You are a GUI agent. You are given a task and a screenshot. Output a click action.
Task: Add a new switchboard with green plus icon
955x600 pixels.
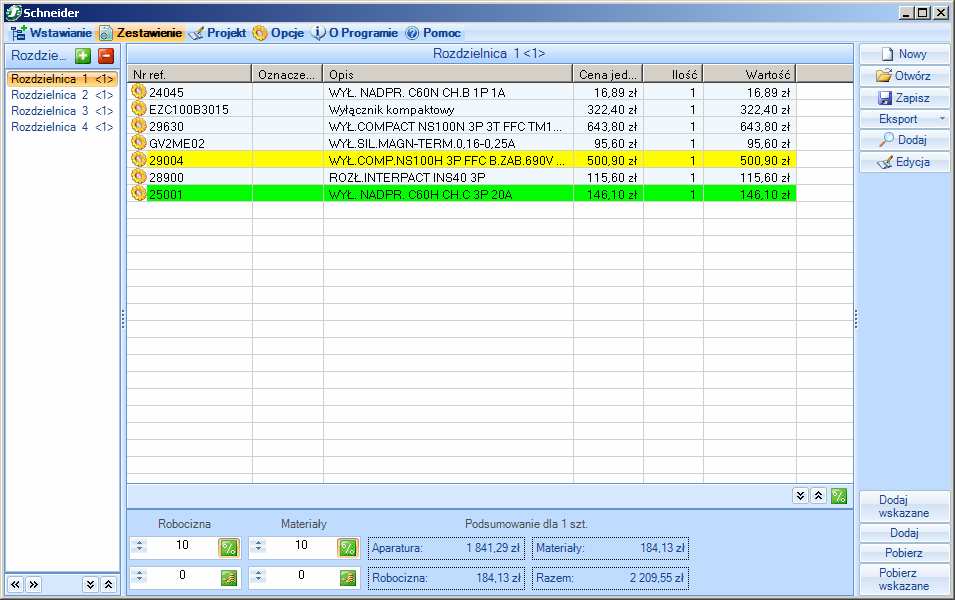(x=83, y=56)
